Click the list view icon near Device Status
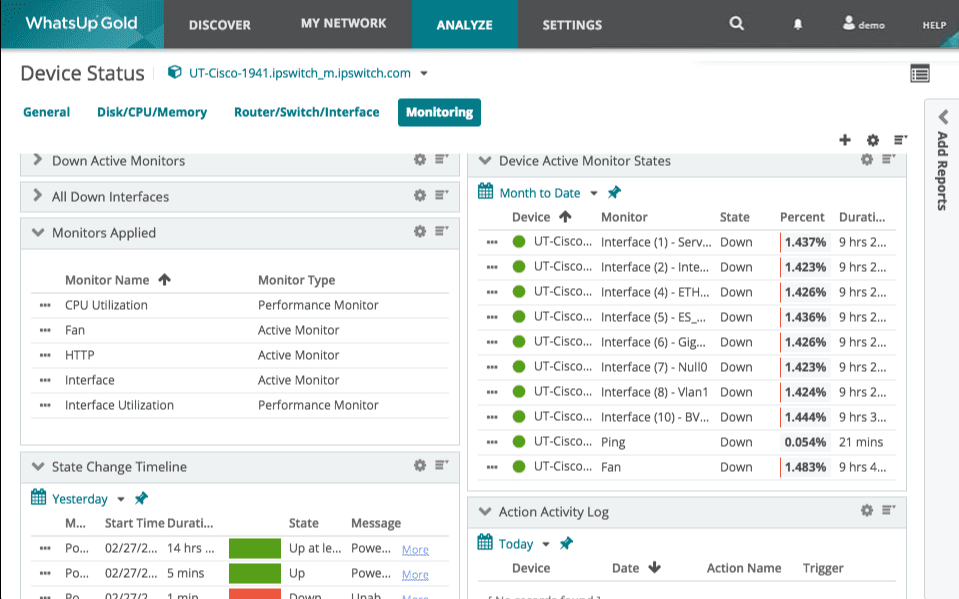This screenshot has width=959, height=599. 919,73
